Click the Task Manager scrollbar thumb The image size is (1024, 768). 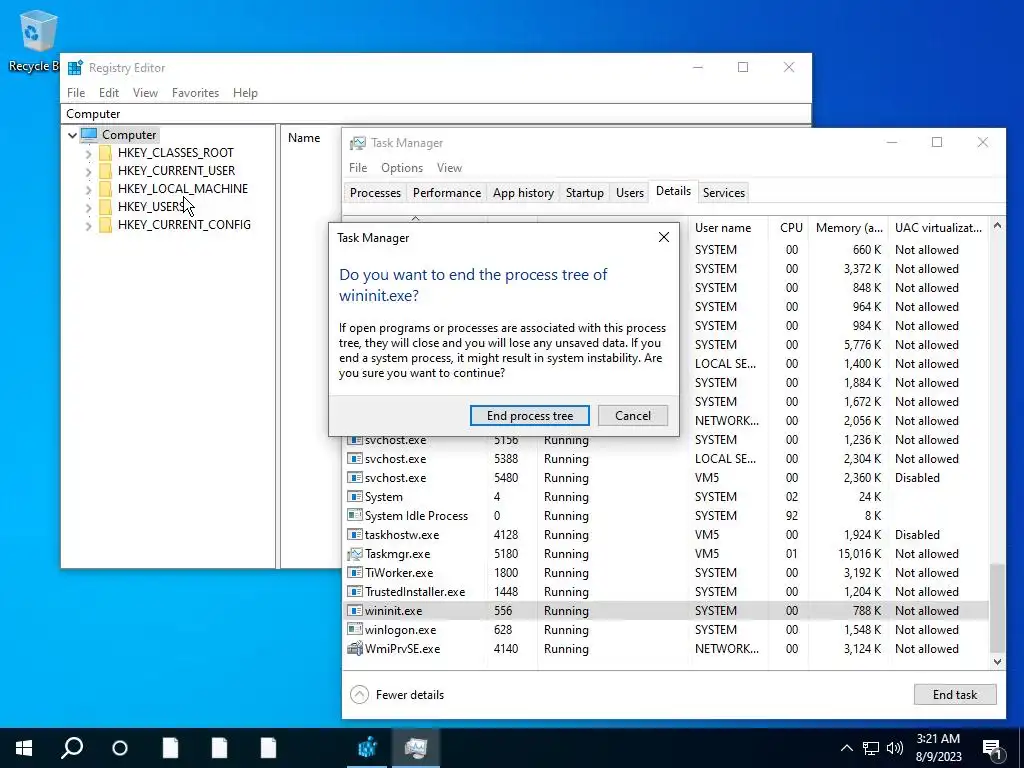[x=997, y=608]
